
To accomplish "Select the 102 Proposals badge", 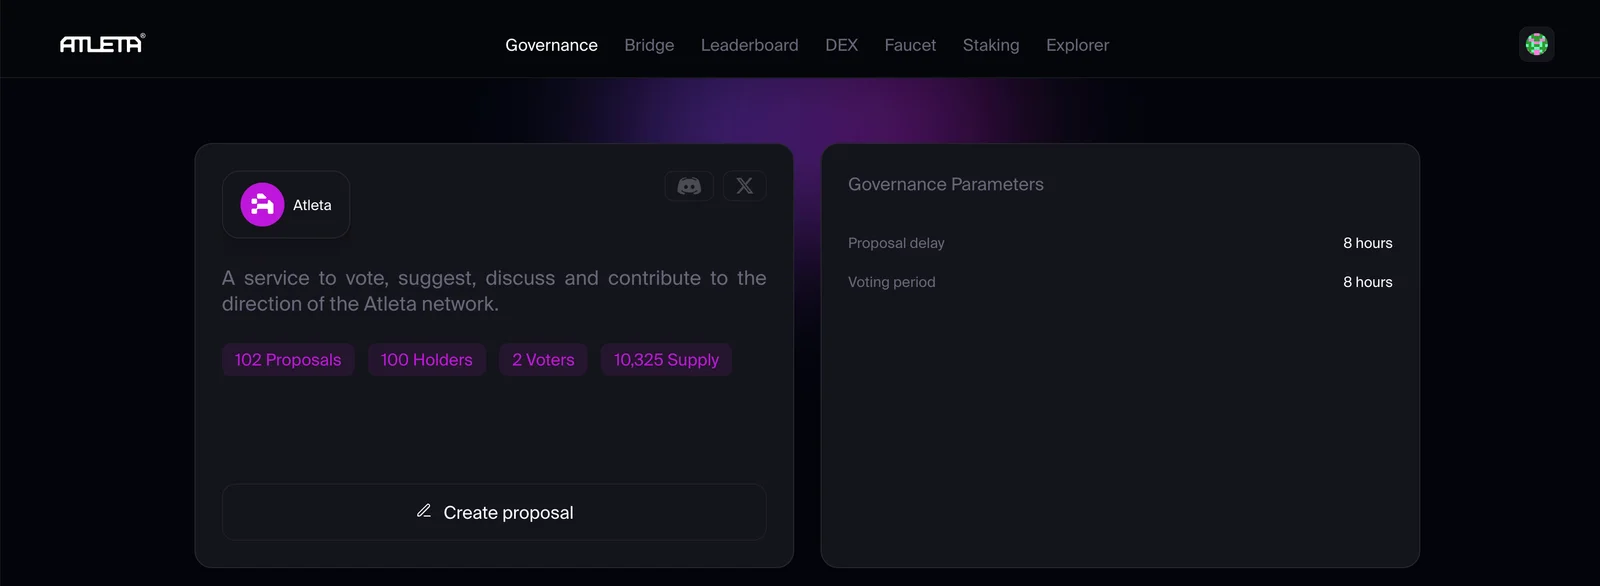I will 288,360.
